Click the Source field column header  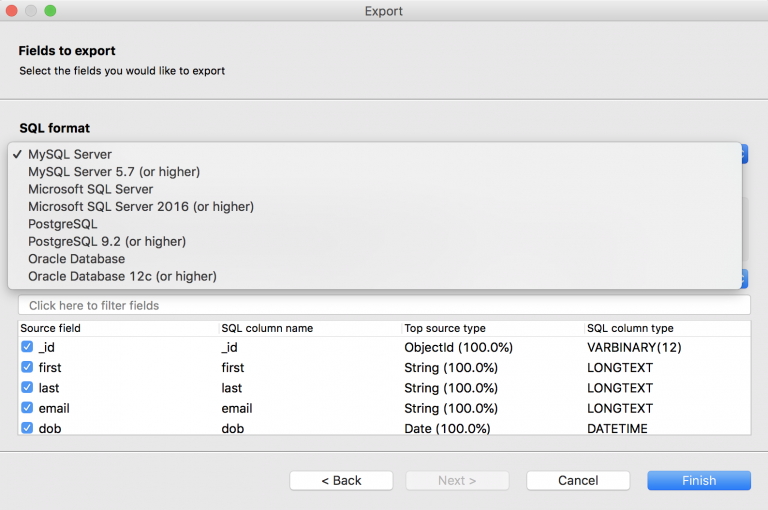click(50, 328)
